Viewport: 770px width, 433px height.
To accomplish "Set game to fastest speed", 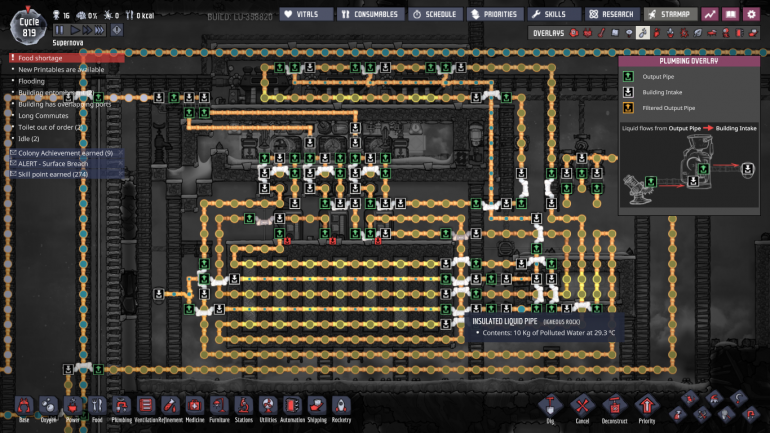I will pos(100,30).
